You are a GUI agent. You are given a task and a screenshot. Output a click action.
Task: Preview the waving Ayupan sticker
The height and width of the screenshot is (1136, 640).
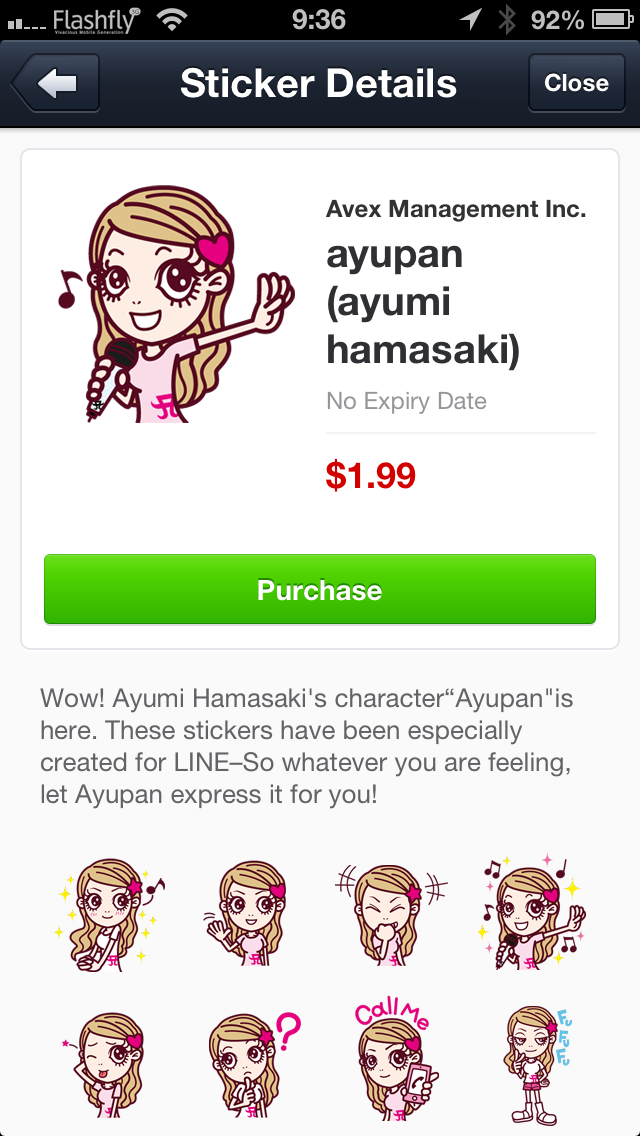(248, 915)
